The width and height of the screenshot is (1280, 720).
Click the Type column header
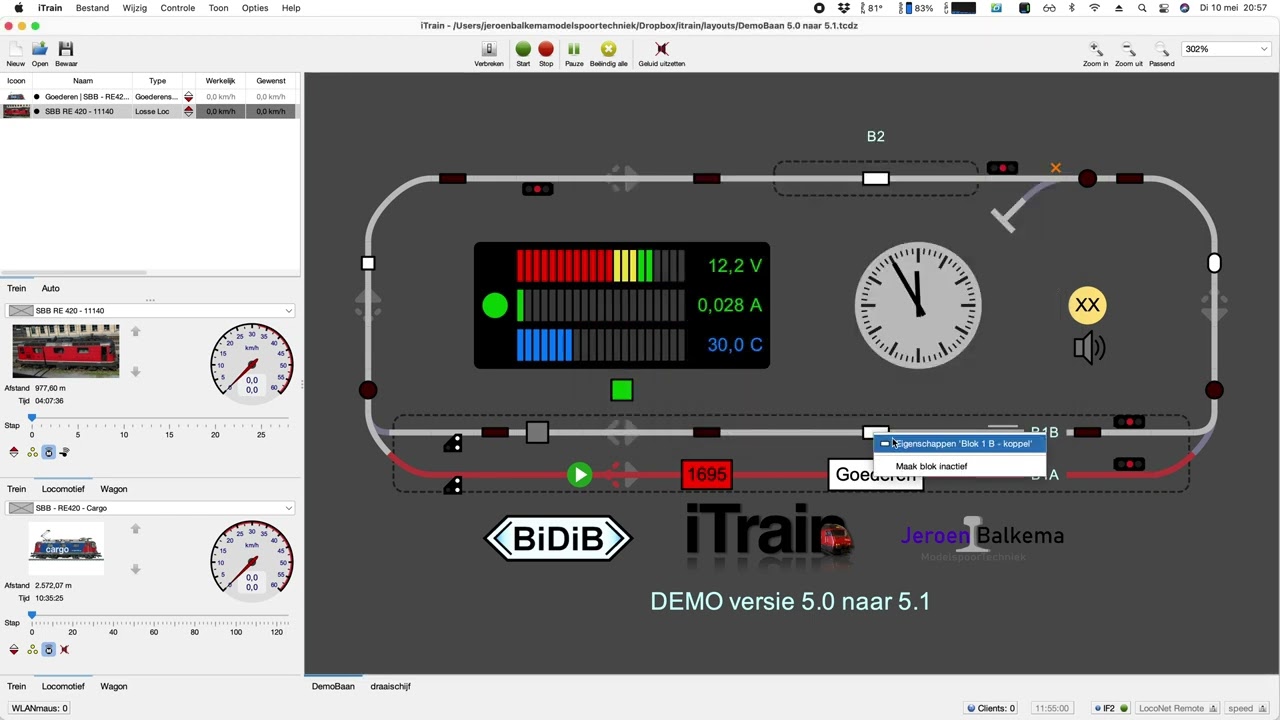click(157, 81)
